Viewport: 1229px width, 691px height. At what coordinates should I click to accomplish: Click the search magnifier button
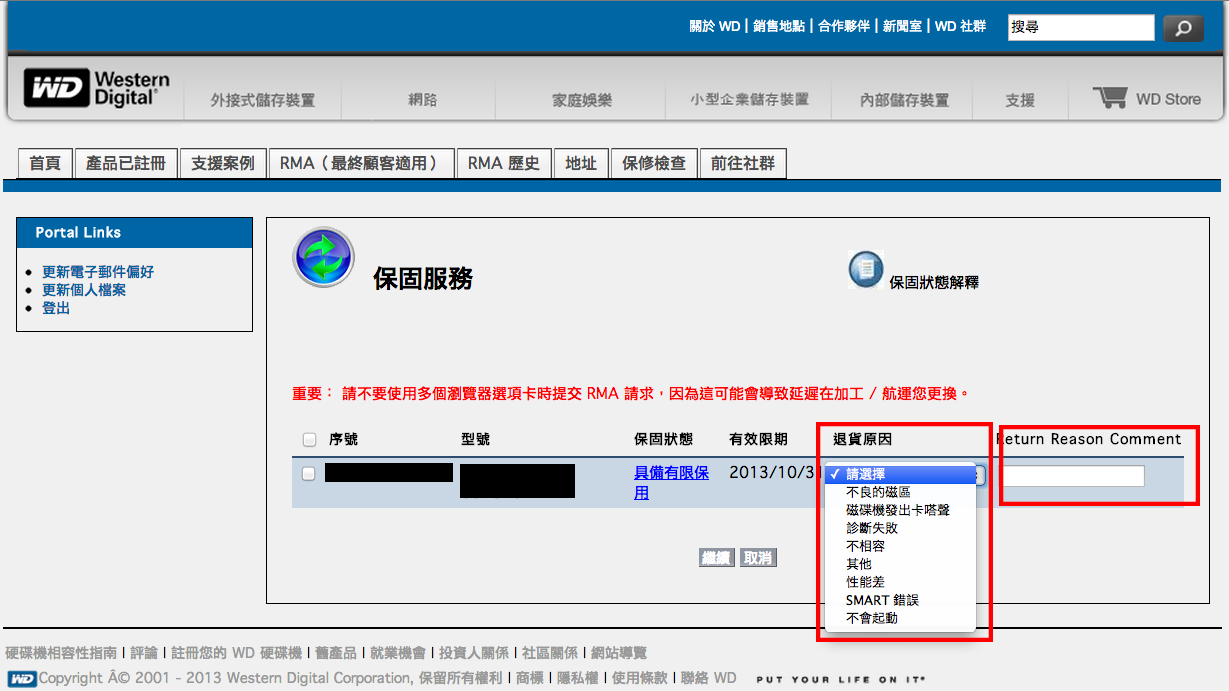coord(1183,28)
